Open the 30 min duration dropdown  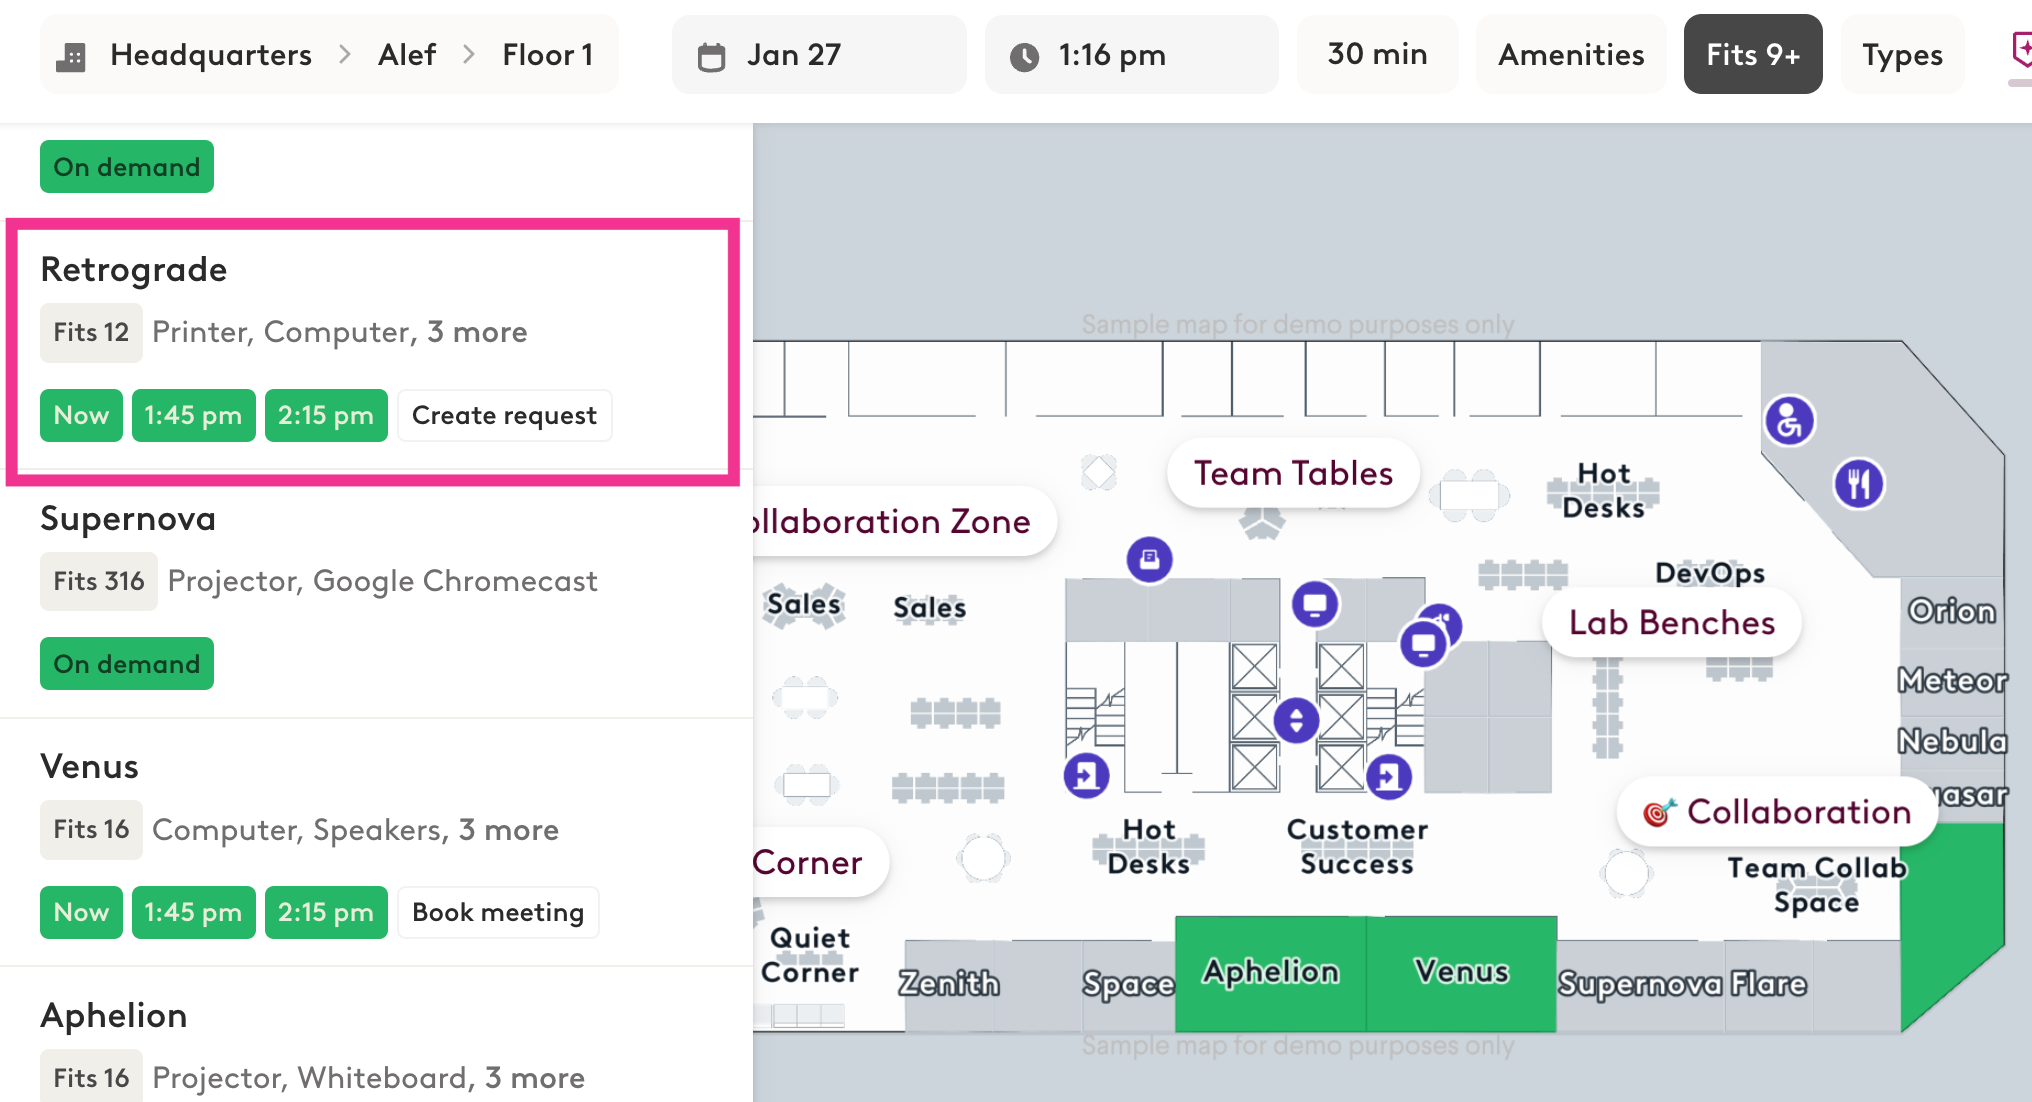point(1377,55)
